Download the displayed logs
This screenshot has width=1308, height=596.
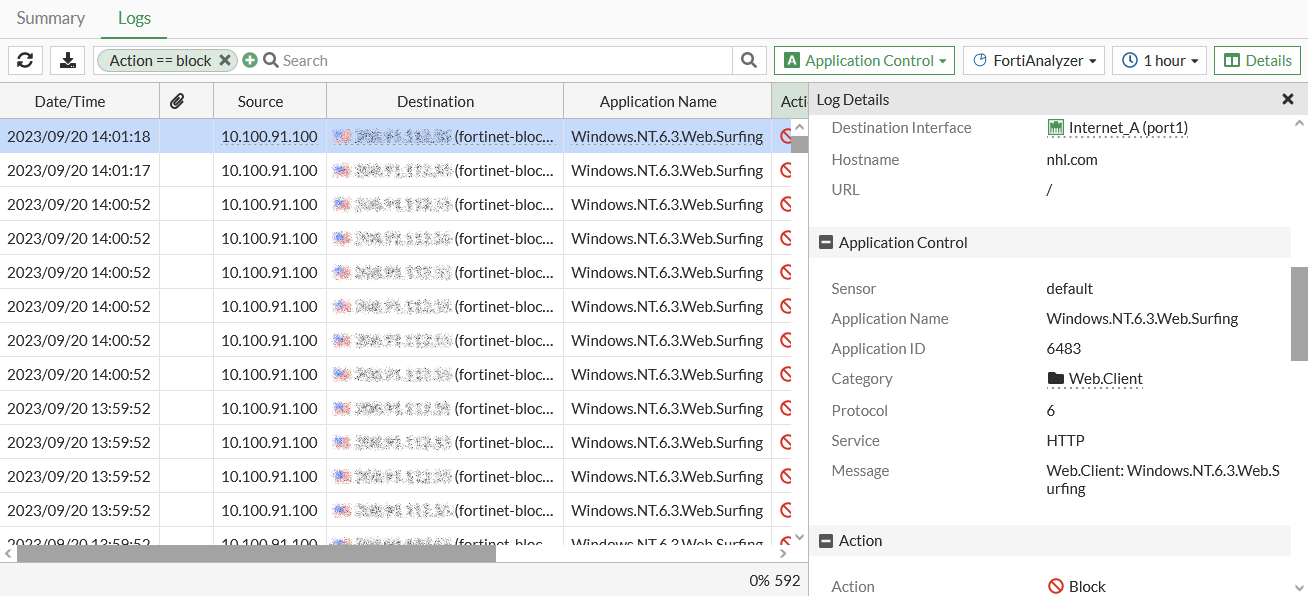67,60
